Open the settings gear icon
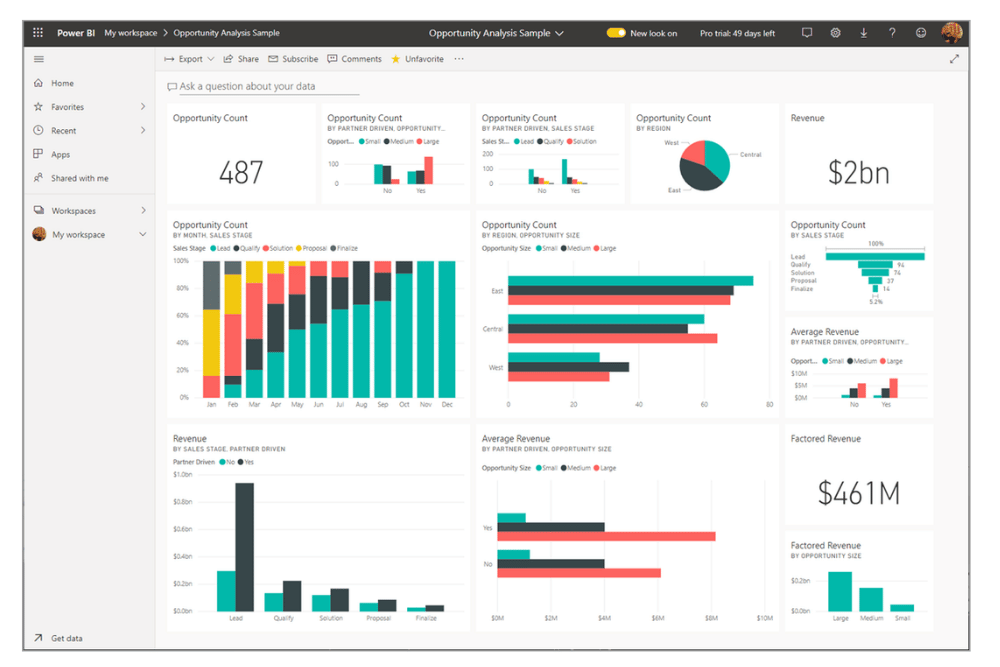The width and height of the screenshot is (1000, 667). coord(835,33)
